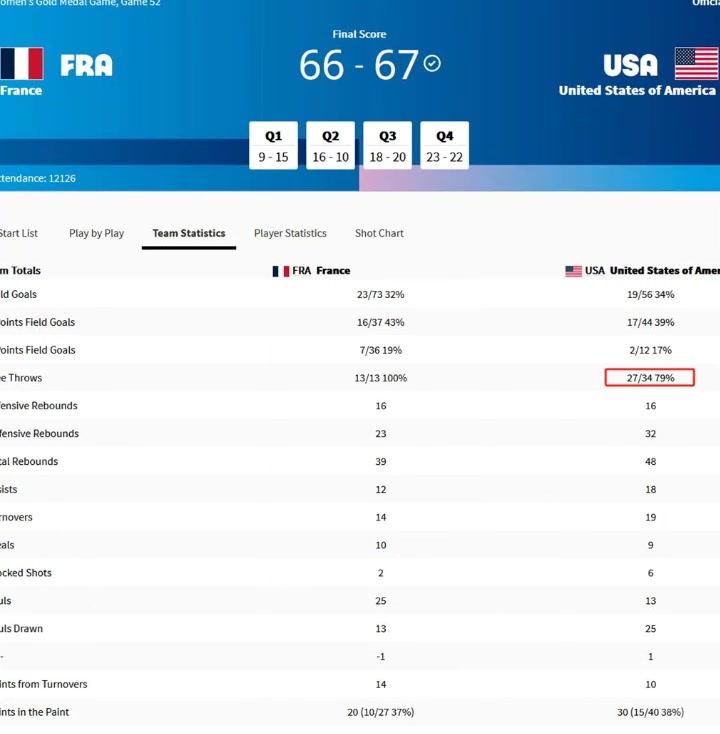Open the Shot Chart tab
This screenshot has height=734, width=720.
click(379, 233)
